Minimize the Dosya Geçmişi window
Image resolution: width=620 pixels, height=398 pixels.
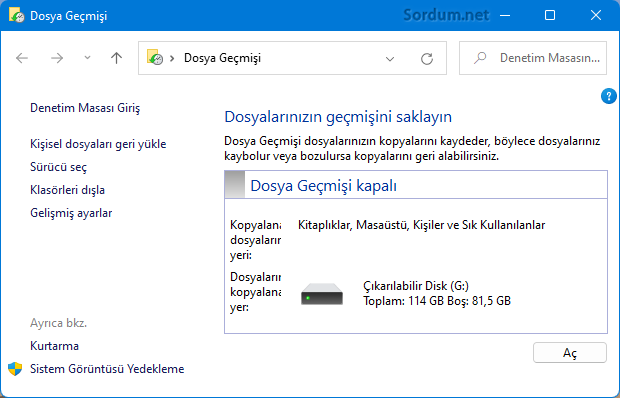point(505,15)
